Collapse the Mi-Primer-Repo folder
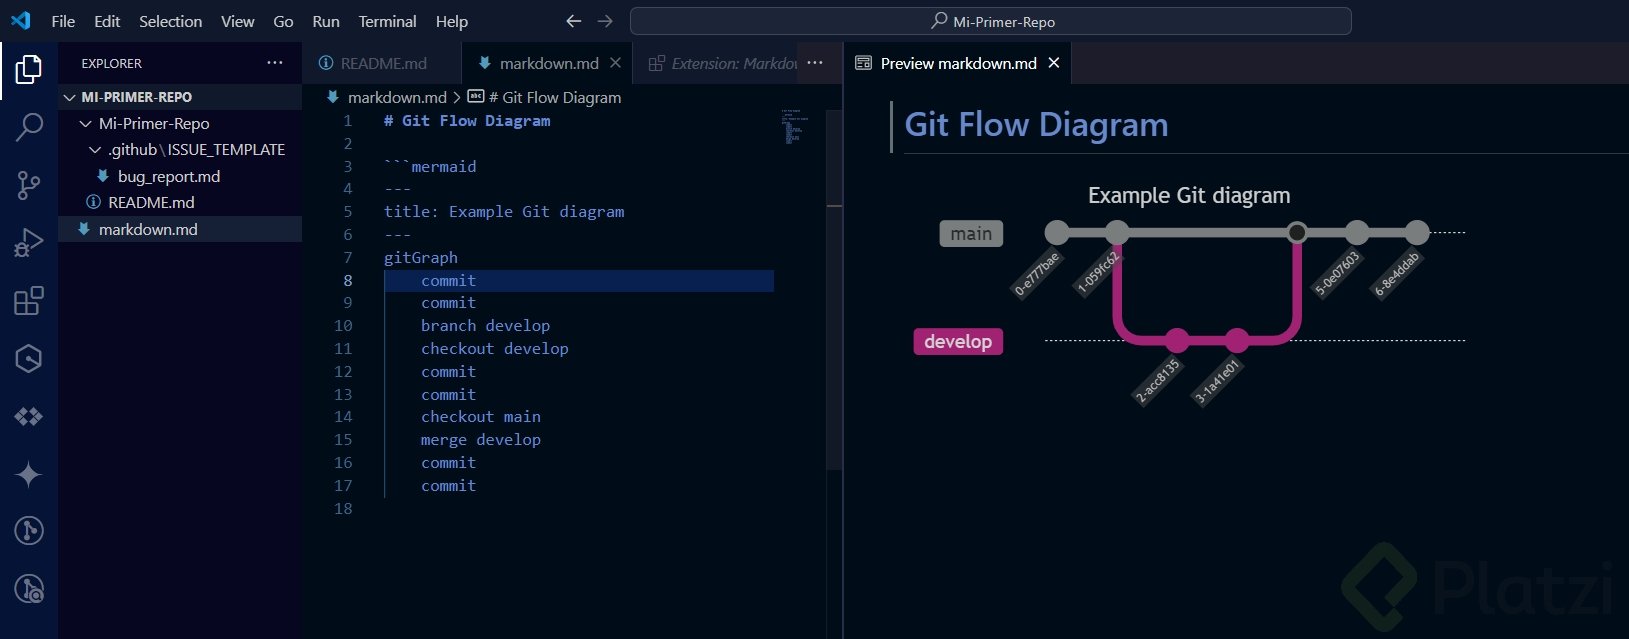 tap(85, 123)
